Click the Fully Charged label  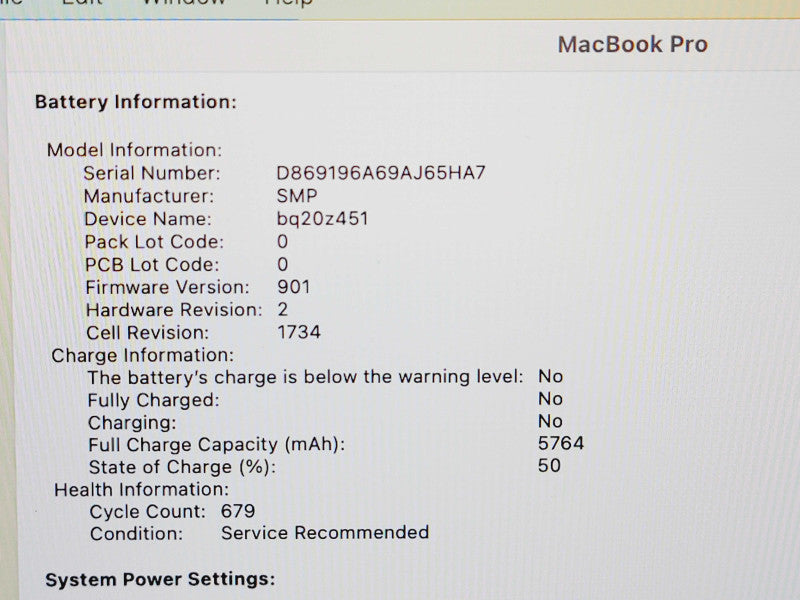tap(154, 401)
